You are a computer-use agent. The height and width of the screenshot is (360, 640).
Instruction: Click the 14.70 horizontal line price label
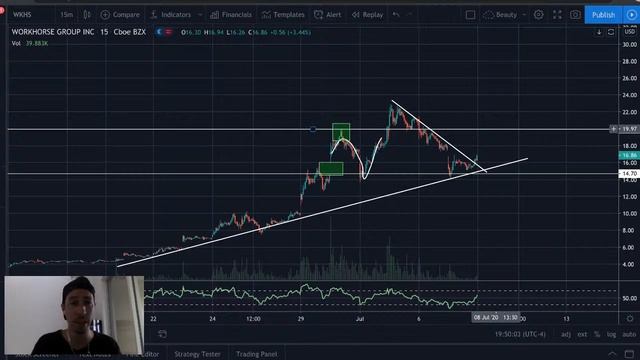(629, 173)
